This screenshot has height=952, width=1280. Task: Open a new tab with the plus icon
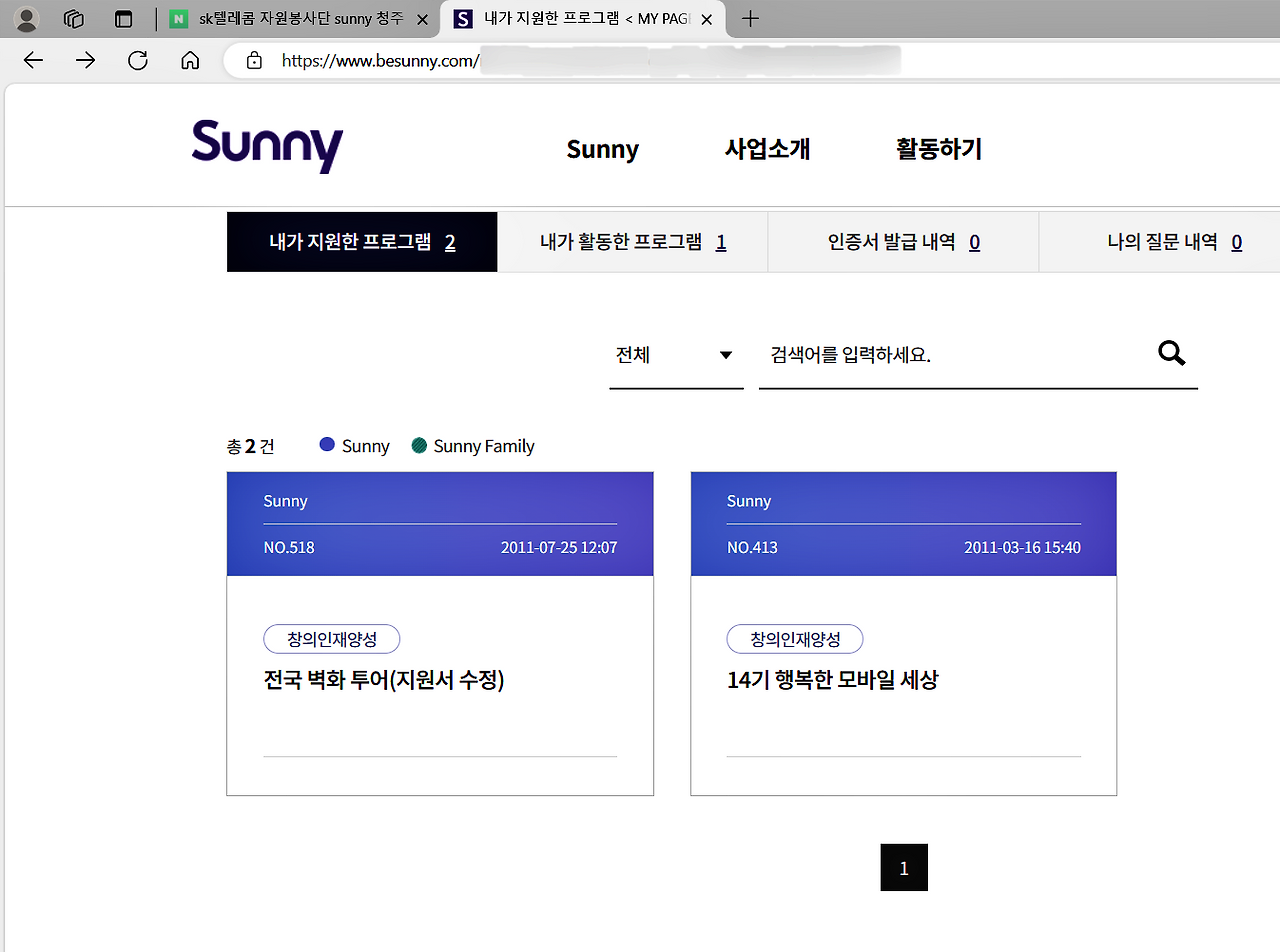[750, 19]
